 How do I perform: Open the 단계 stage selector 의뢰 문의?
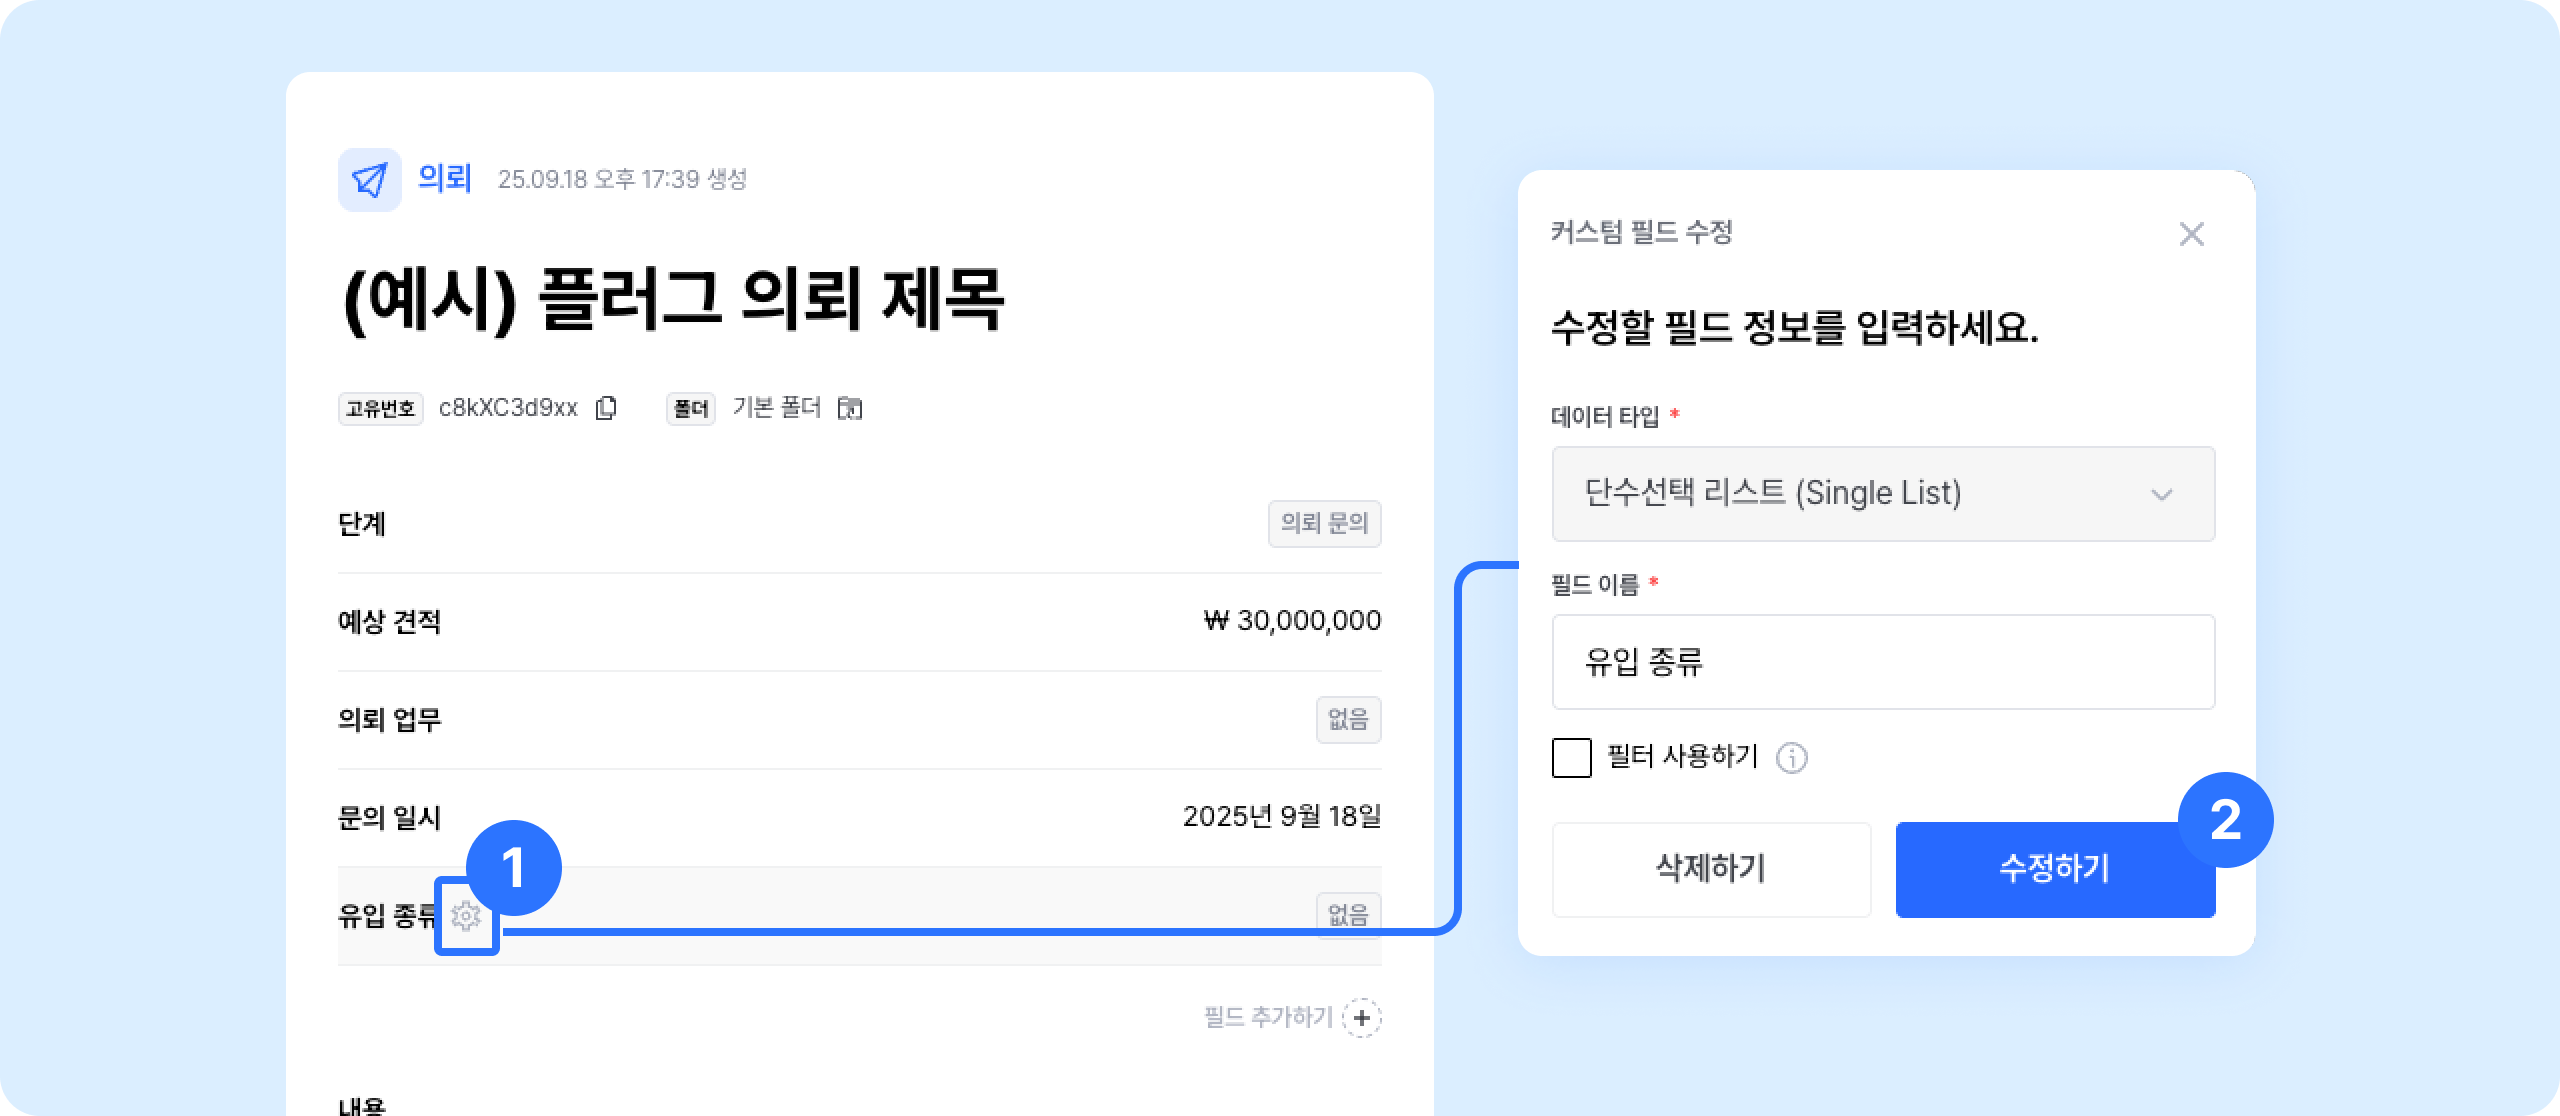[x=1324, y=523]
